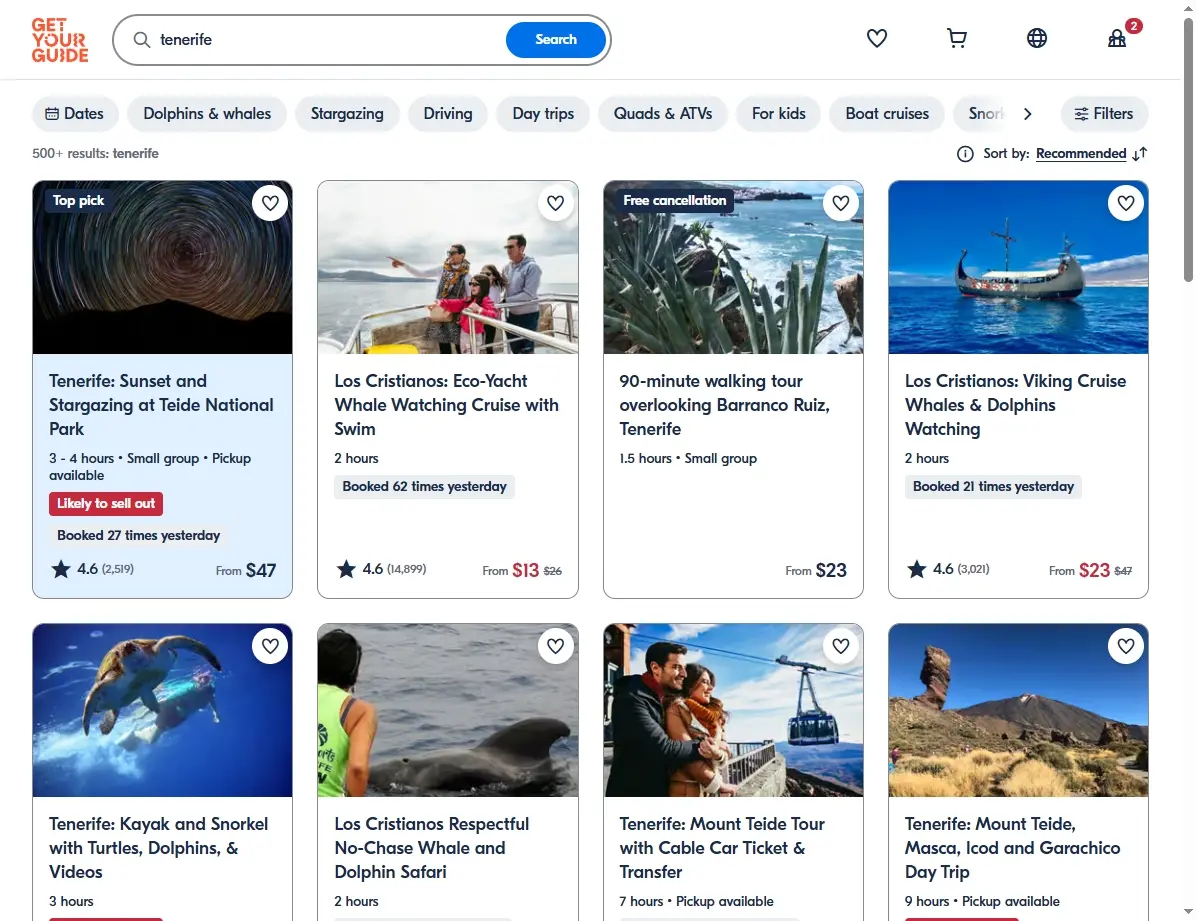Open Sunset and Stargazing at Teide title

[x=161, y=405]
